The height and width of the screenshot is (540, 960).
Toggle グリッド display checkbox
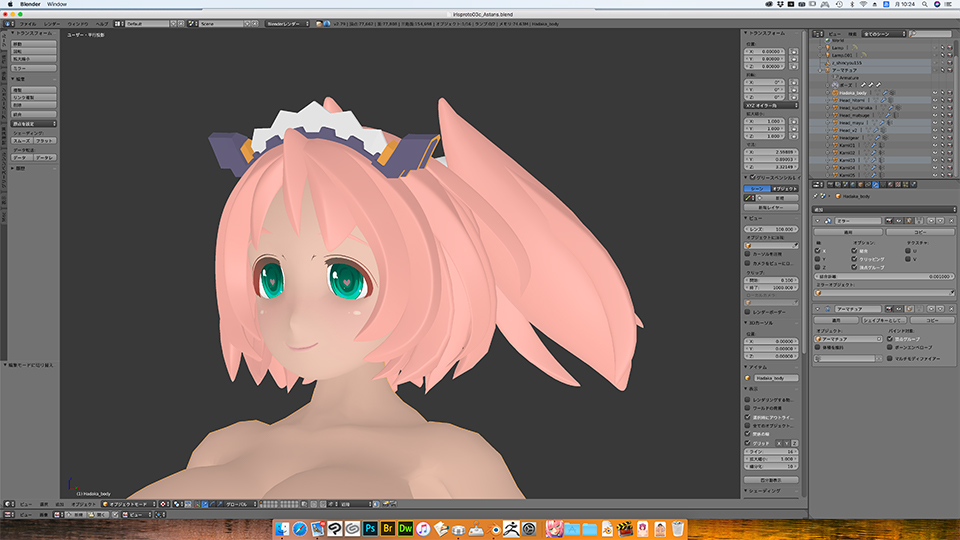(x=748, y=443)
